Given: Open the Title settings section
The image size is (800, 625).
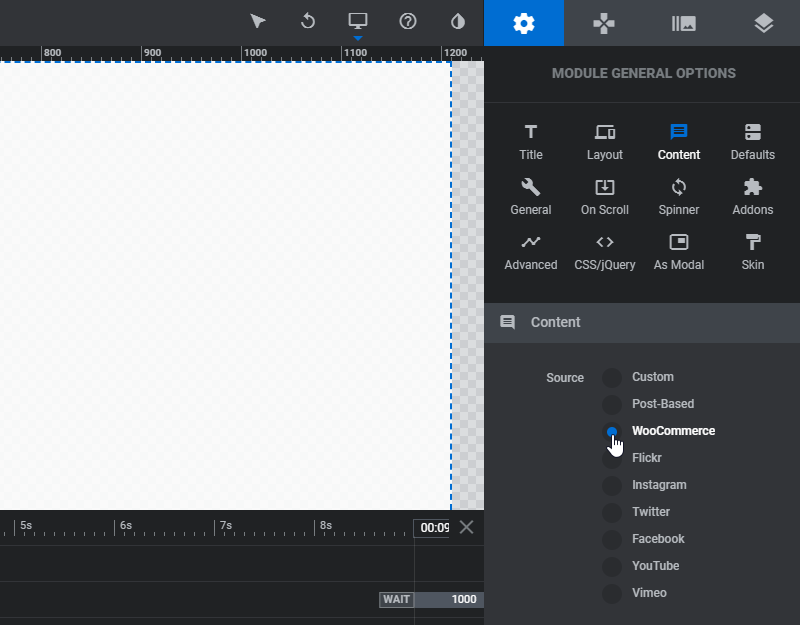Looking at the screenshot, I should tap(531, 142).
